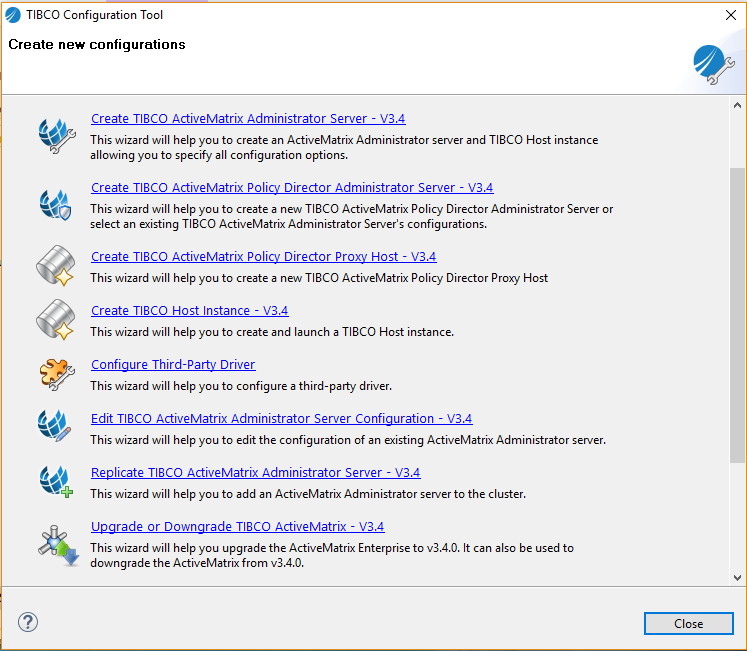747x651 pixels.
Task: Click the scrollbar up arrow
Action: [x=737, y=105]
